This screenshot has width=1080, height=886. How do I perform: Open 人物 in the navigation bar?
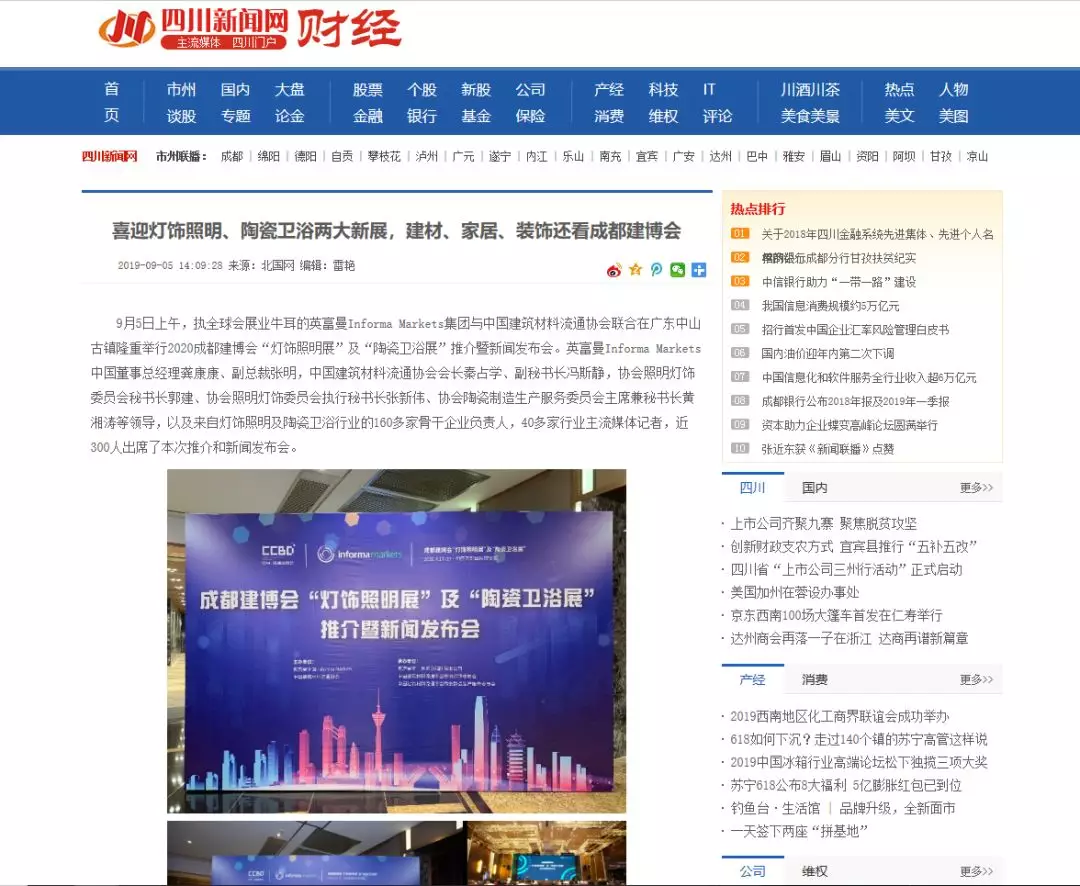coord(954,90)
